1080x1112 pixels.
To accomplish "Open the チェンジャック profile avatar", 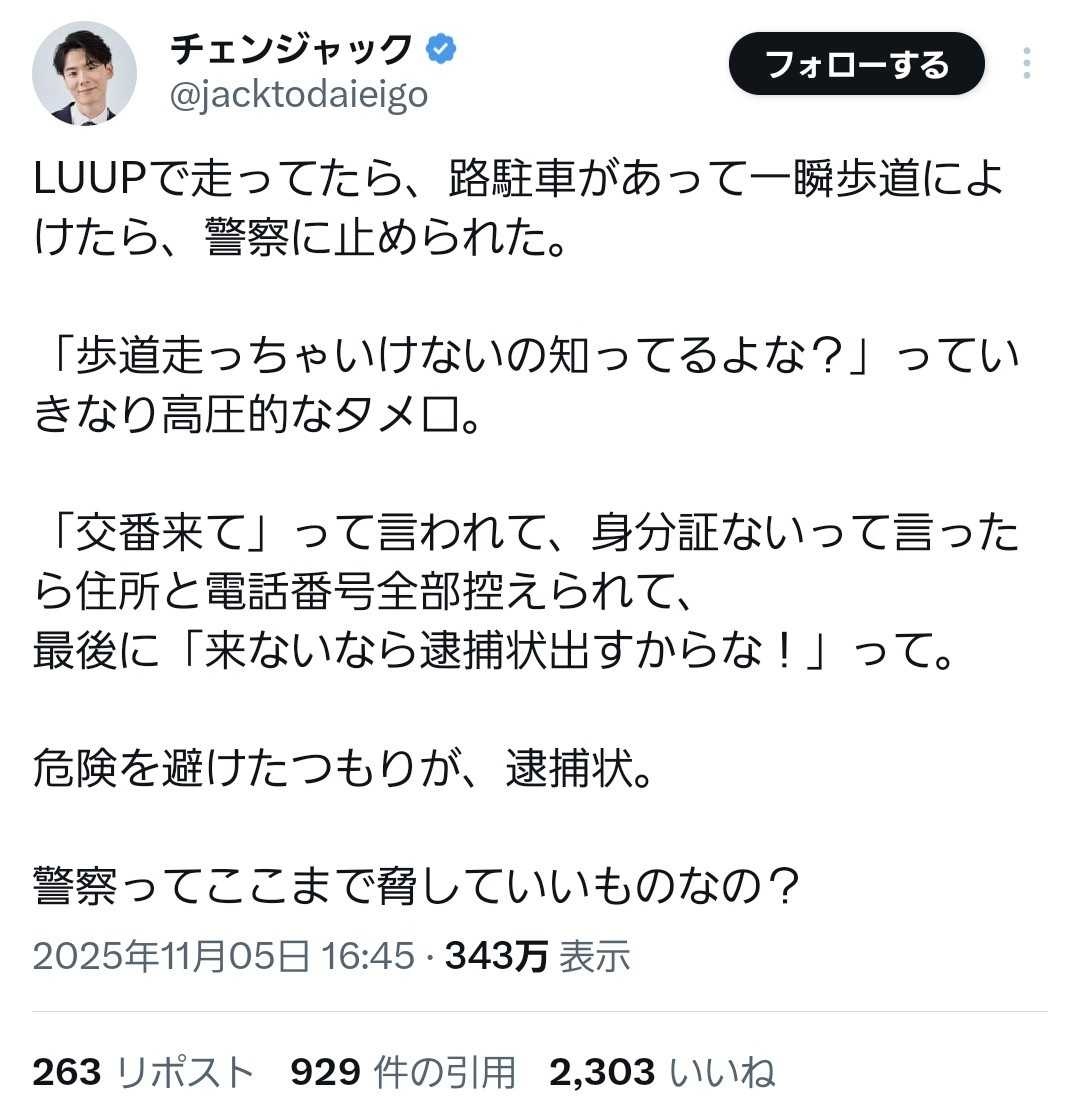I will 84,73.
